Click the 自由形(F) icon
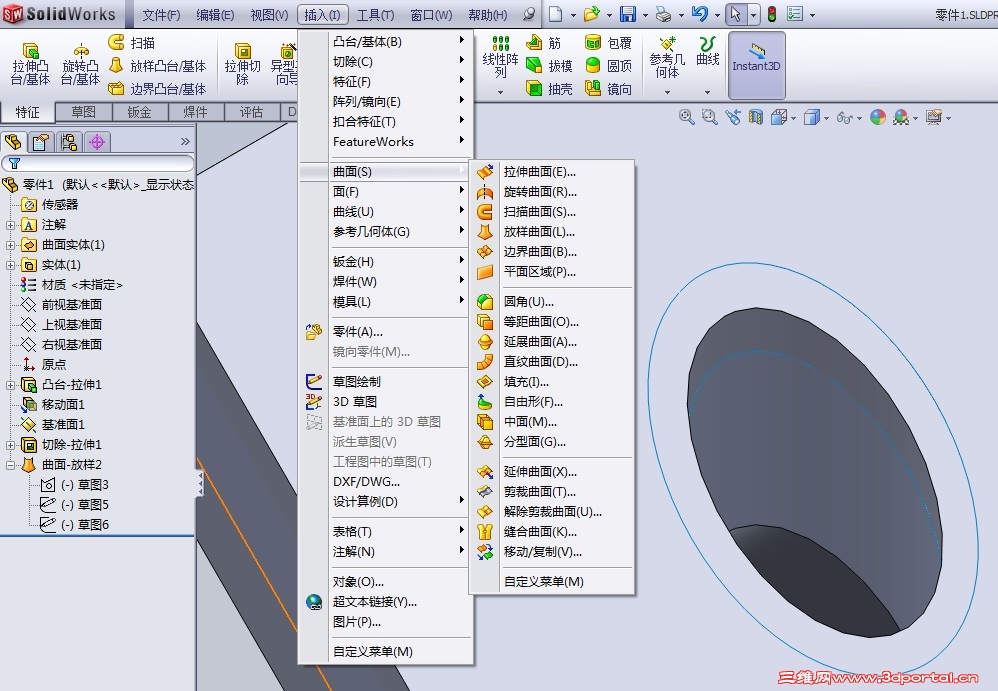The image size is (998, 691). click(x=485, y=402)
